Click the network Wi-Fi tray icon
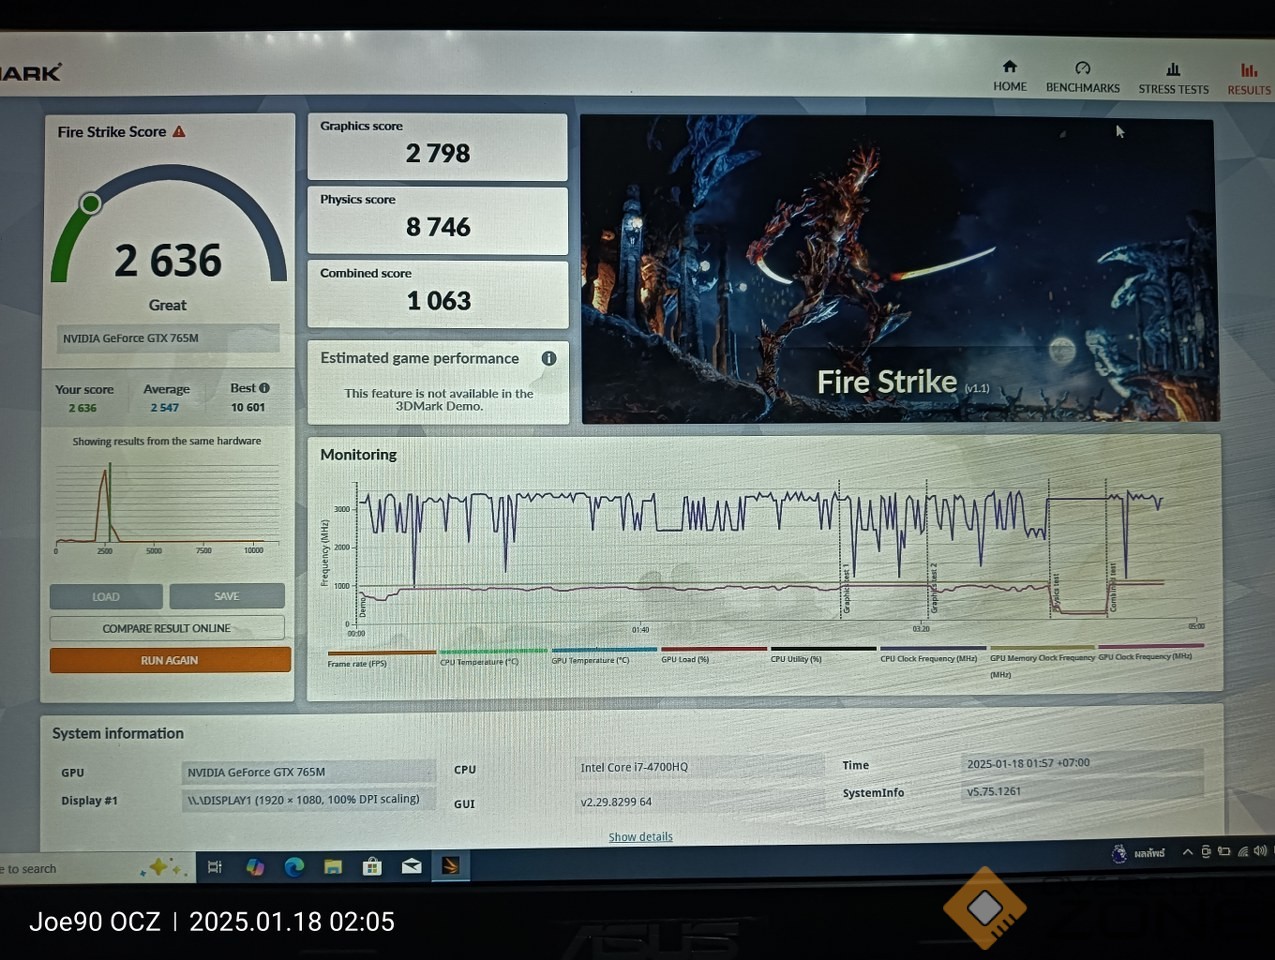Screen dimensions: 1275x960 pos(1243,851)
